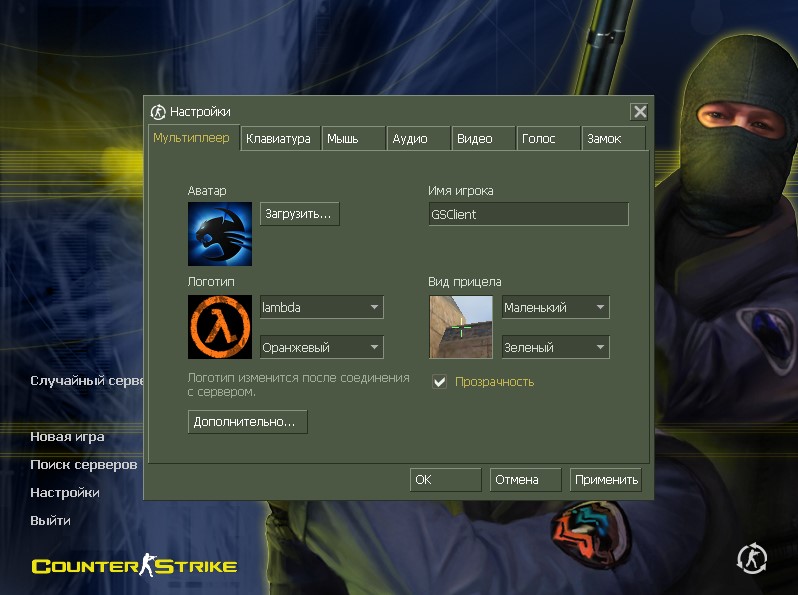Expand the Оранжевый logo color dropdown

(320, 348)
